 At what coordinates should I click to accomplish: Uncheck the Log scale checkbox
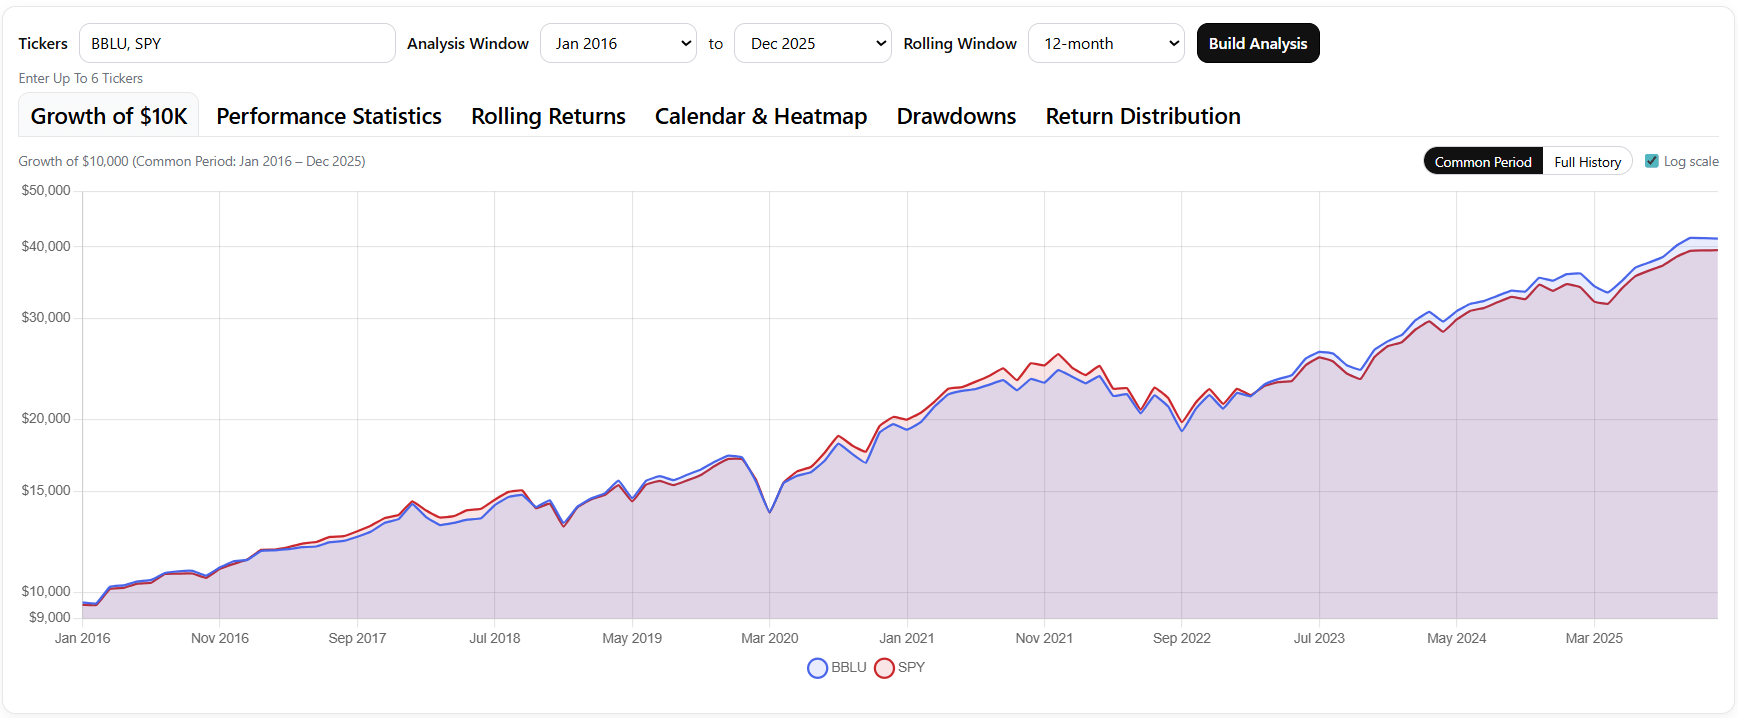[1652, 161]
